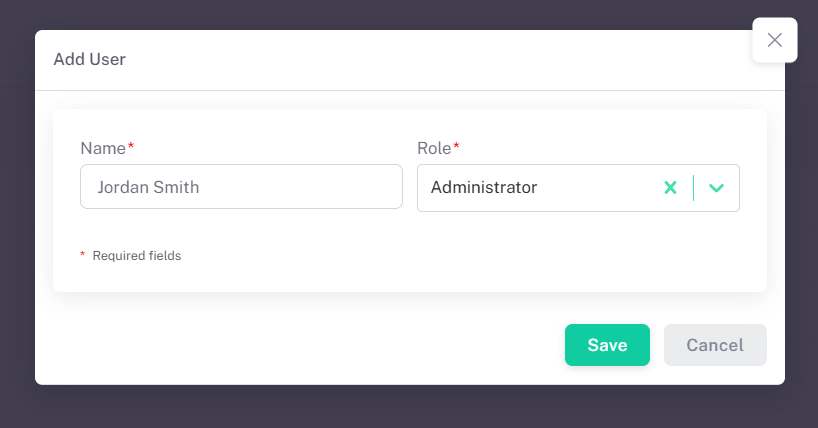Click the Role field label
Image resolution: width=818 pixels, height=428 pixels.
click(434, 148)
